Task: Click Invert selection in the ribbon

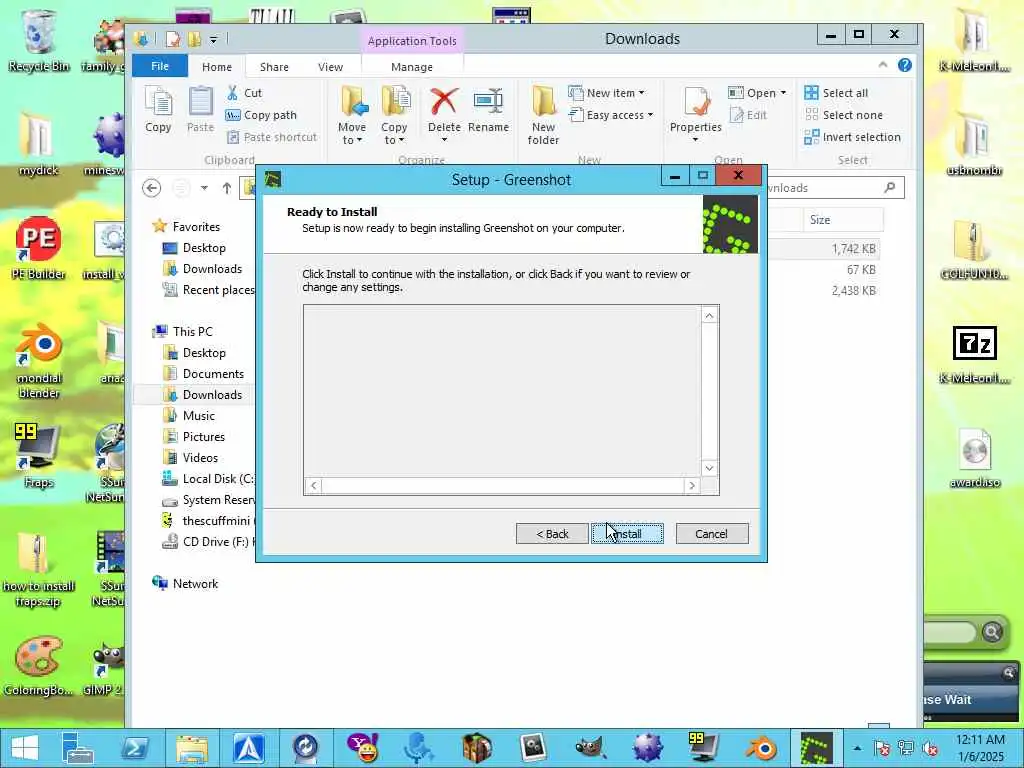Action: (853, 137)
